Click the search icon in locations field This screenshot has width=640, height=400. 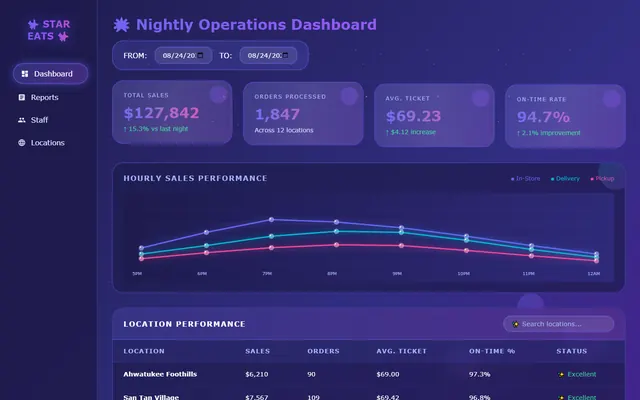click(x=516, y=324)
